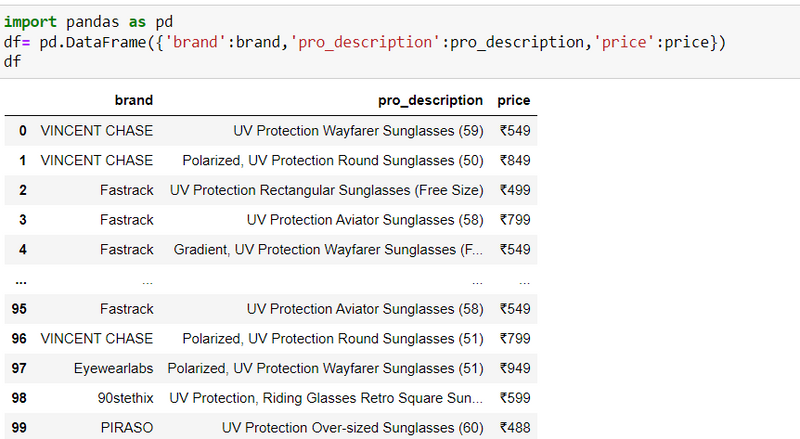800x439 pixels.
Task: Click the 'brand' column header
Action: click(x=134, y=100)
